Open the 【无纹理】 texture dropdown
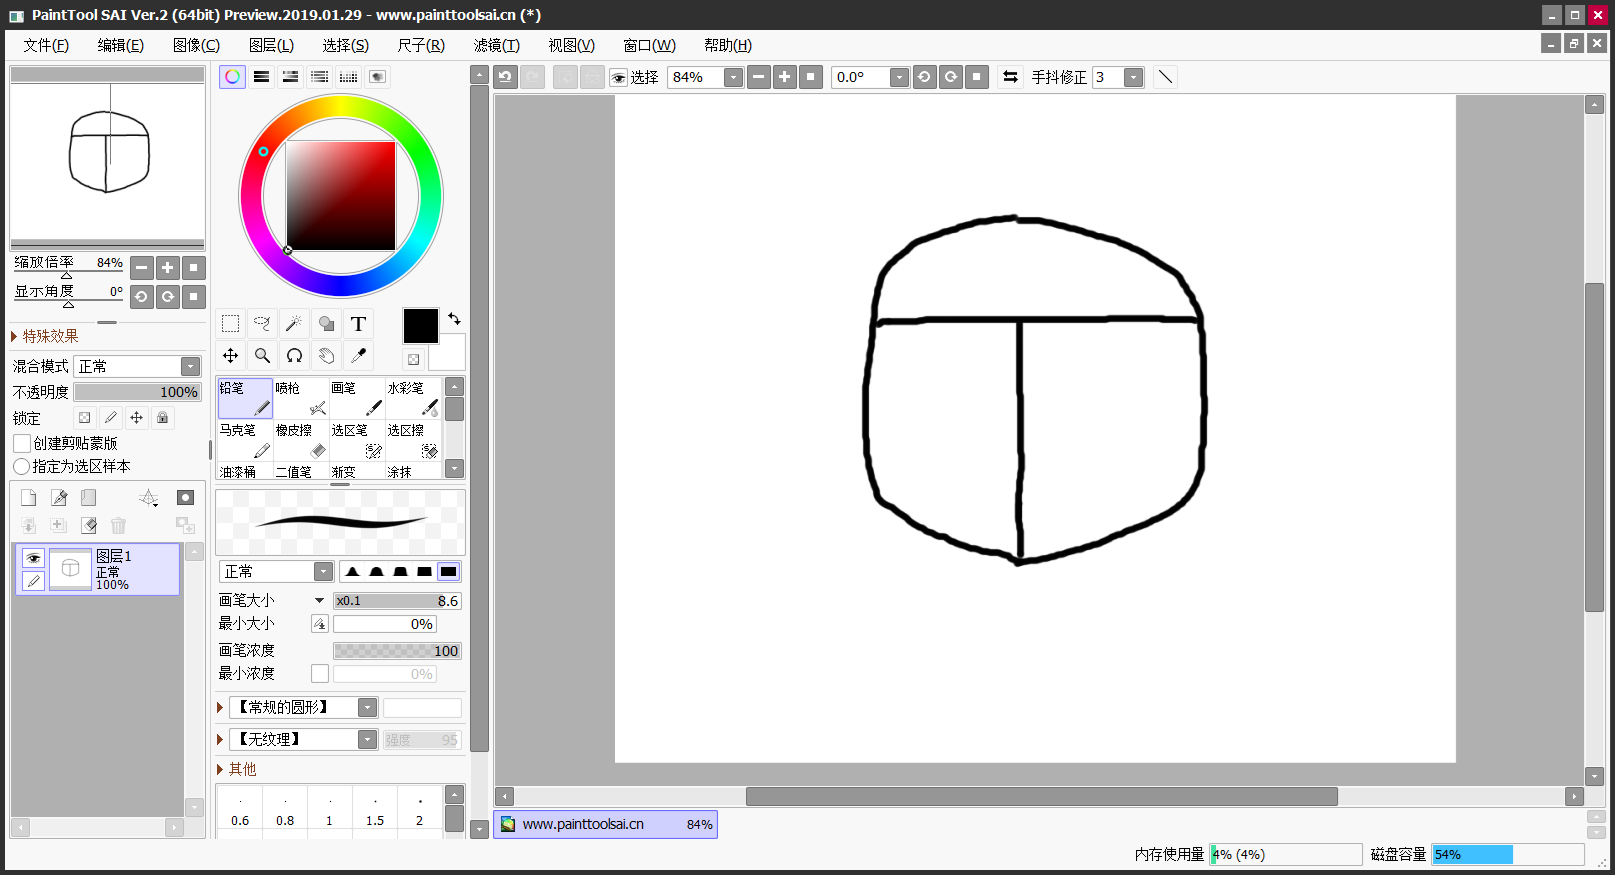 (x=304, y=739)
